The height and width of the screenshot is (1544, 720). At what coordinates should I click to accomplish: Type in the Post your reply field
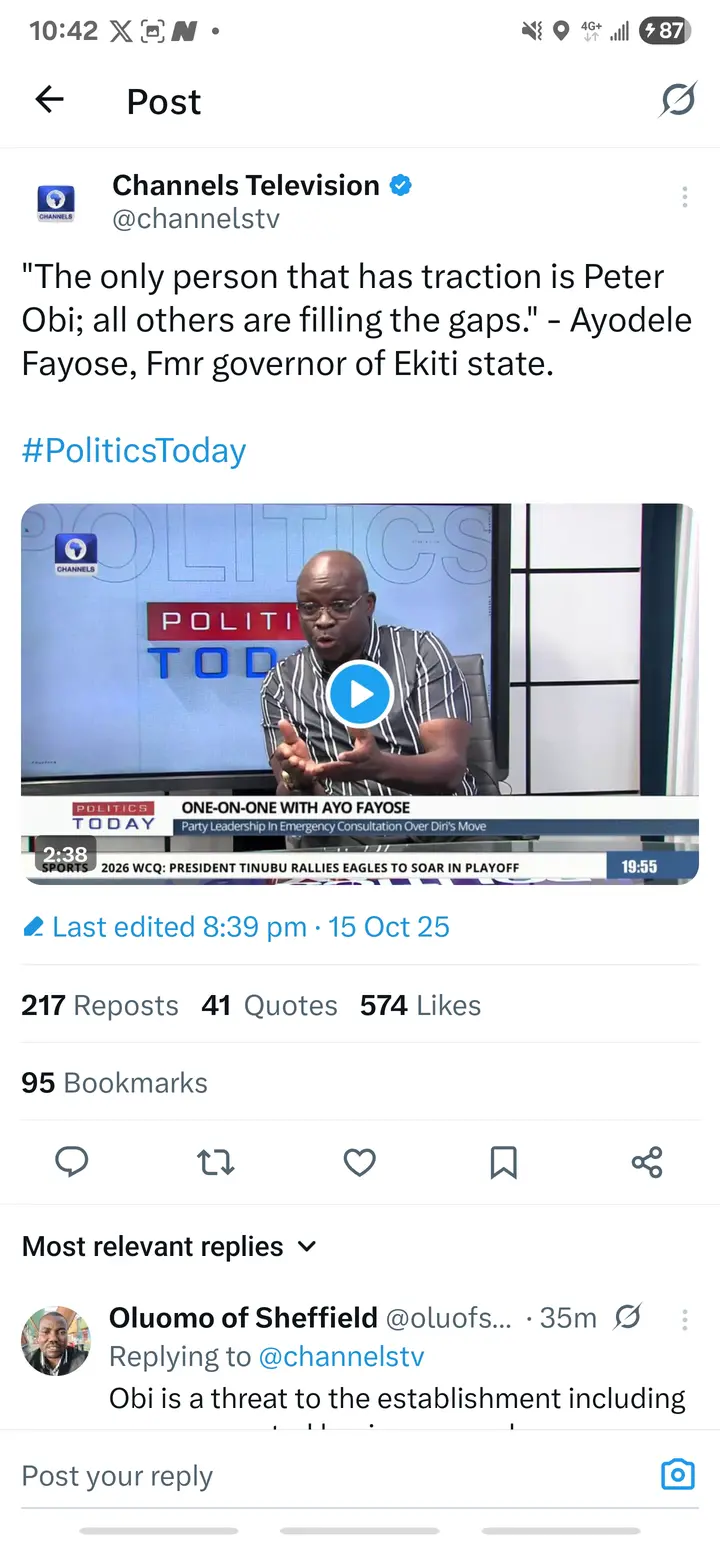point(330,1476)
